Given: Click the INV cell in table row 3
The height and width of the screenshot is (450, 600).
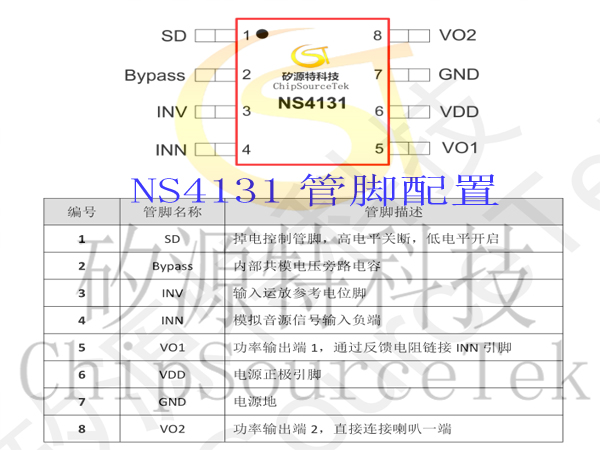Looking at the screenshot, I should 172,293.
